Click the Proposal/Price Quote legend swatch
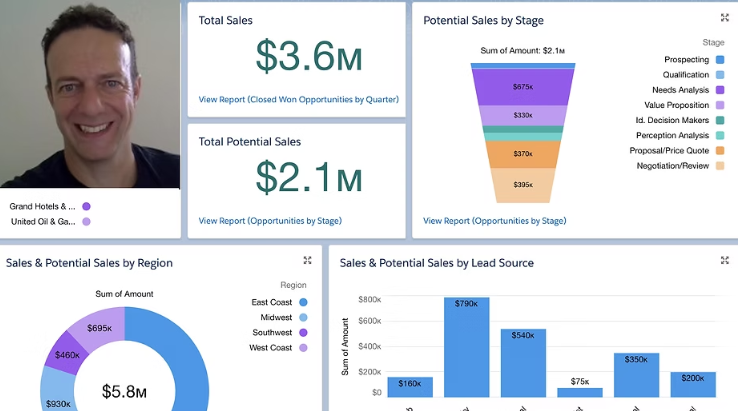738x411 pixels. point(720,151)
